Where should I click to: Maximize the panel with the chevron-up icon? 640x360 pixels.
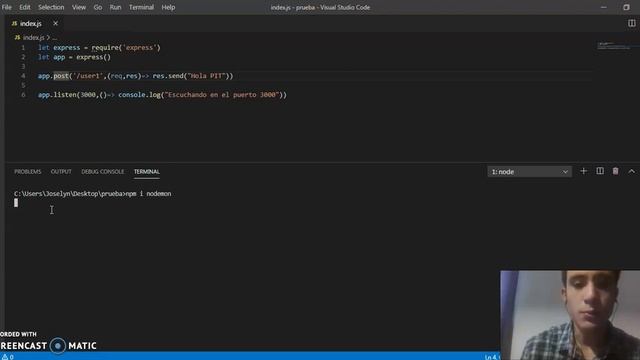click(631, 171)
